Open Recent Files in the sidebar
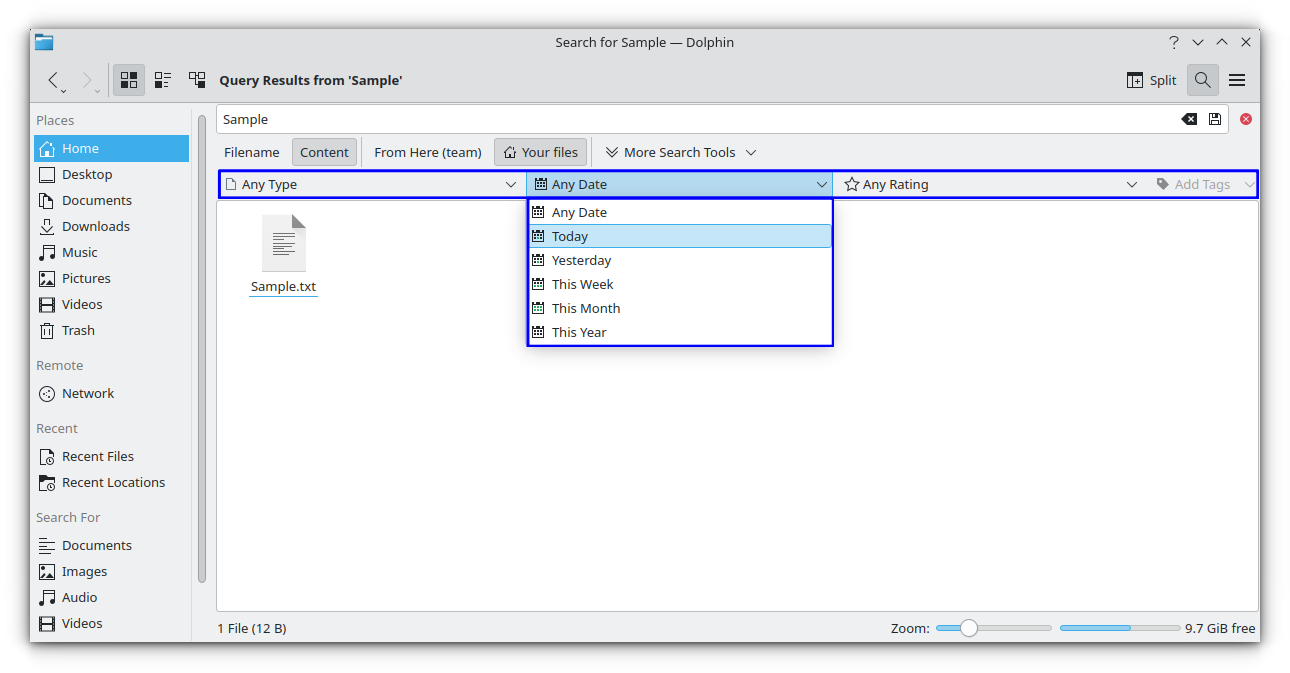 [98, 456]
